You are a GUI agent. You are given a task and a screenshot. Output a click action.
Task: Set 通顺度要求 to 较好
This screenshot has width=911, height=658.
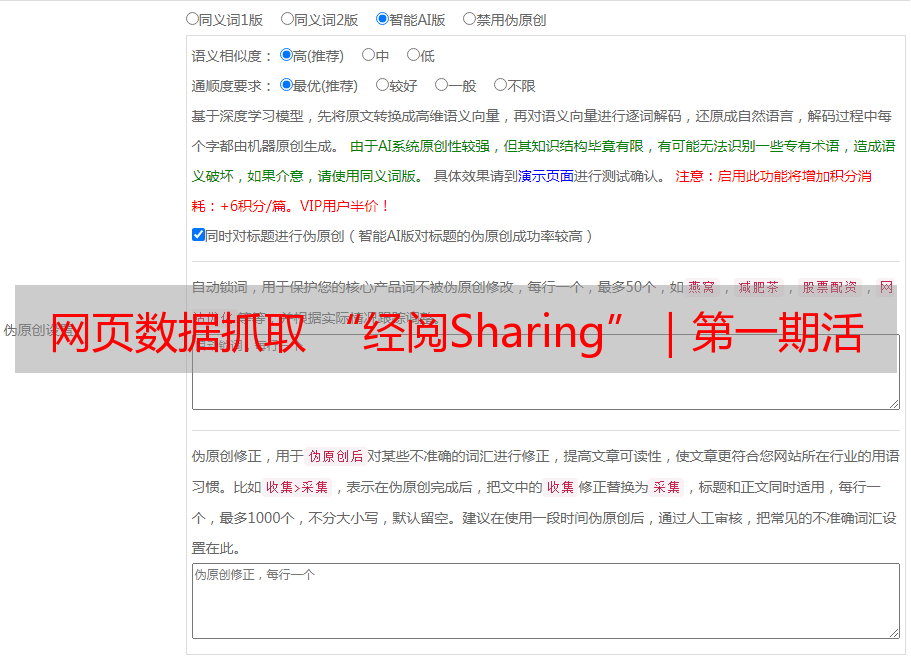(382, 85)
